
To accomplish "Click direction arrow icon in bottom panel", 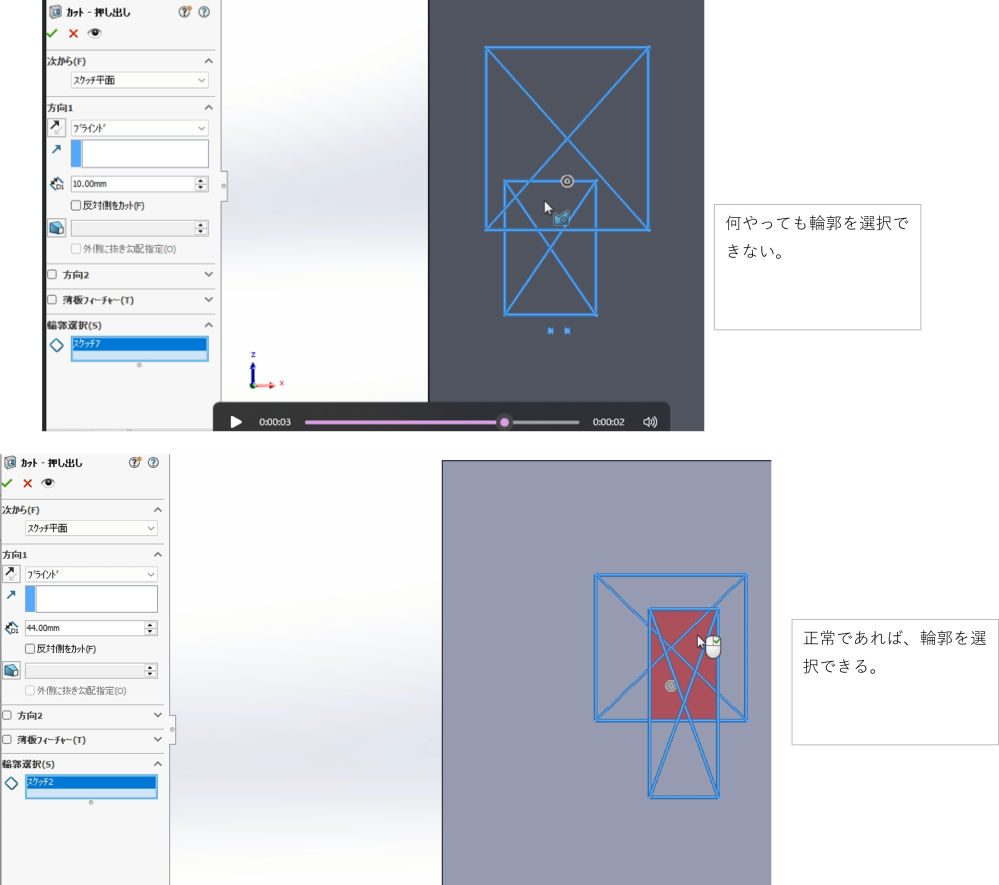I will (x=11, y=594).
